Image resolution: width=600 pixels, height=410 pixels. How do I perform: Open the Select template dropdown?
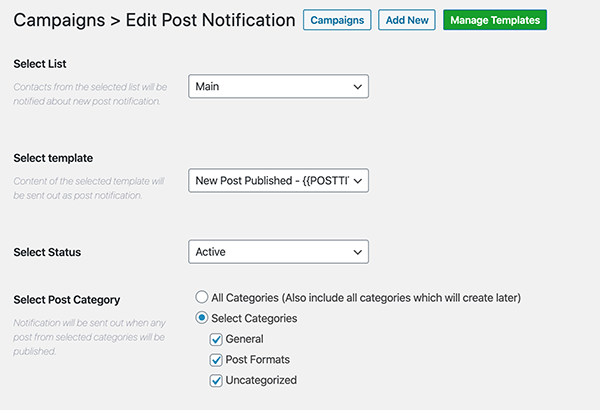(278, 180)
